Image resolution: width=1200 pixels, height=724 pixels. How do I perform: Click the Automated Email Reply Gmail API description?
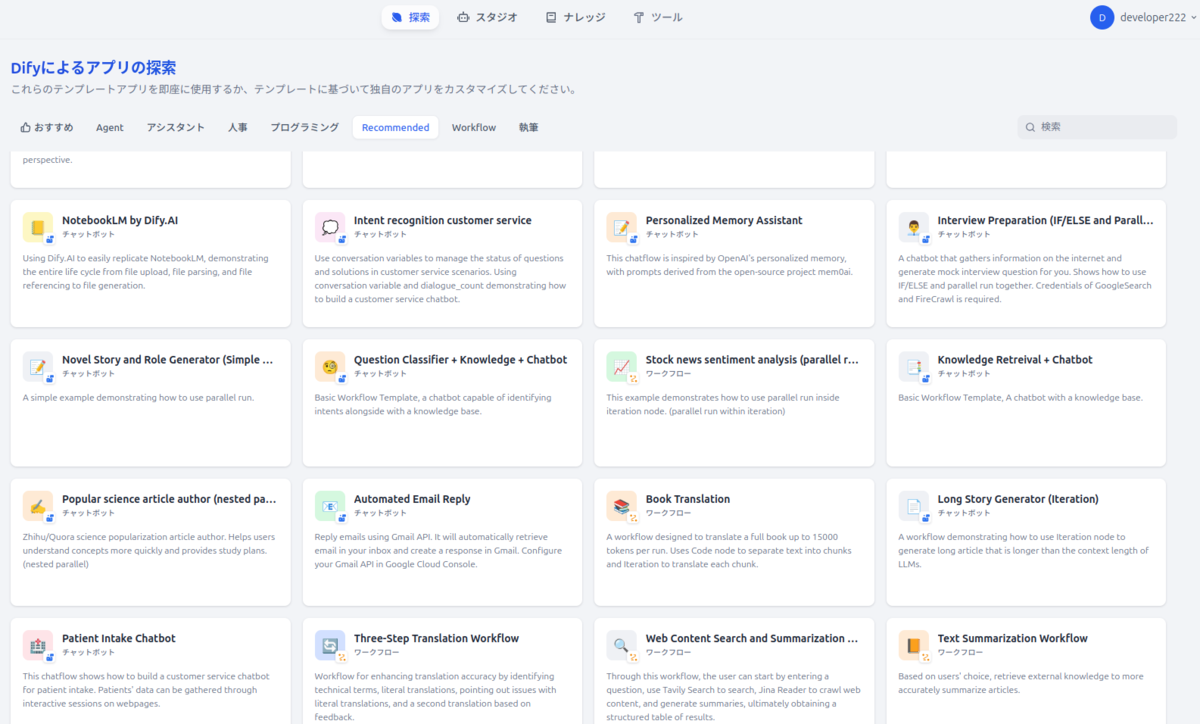pos(438,550)
